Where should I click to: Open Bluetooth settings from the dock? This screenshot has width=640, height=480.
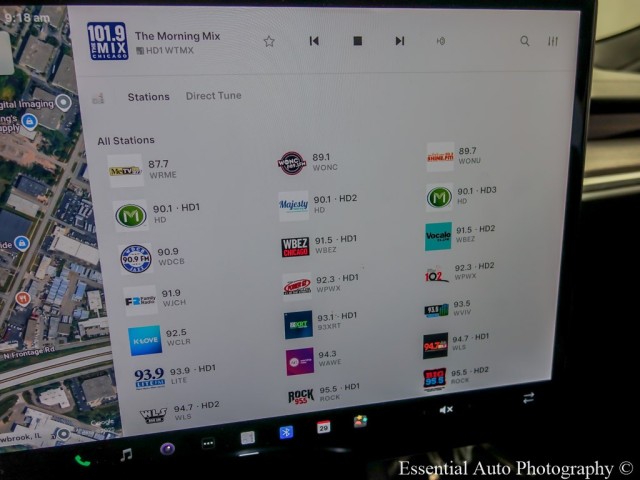coord(284,432)
